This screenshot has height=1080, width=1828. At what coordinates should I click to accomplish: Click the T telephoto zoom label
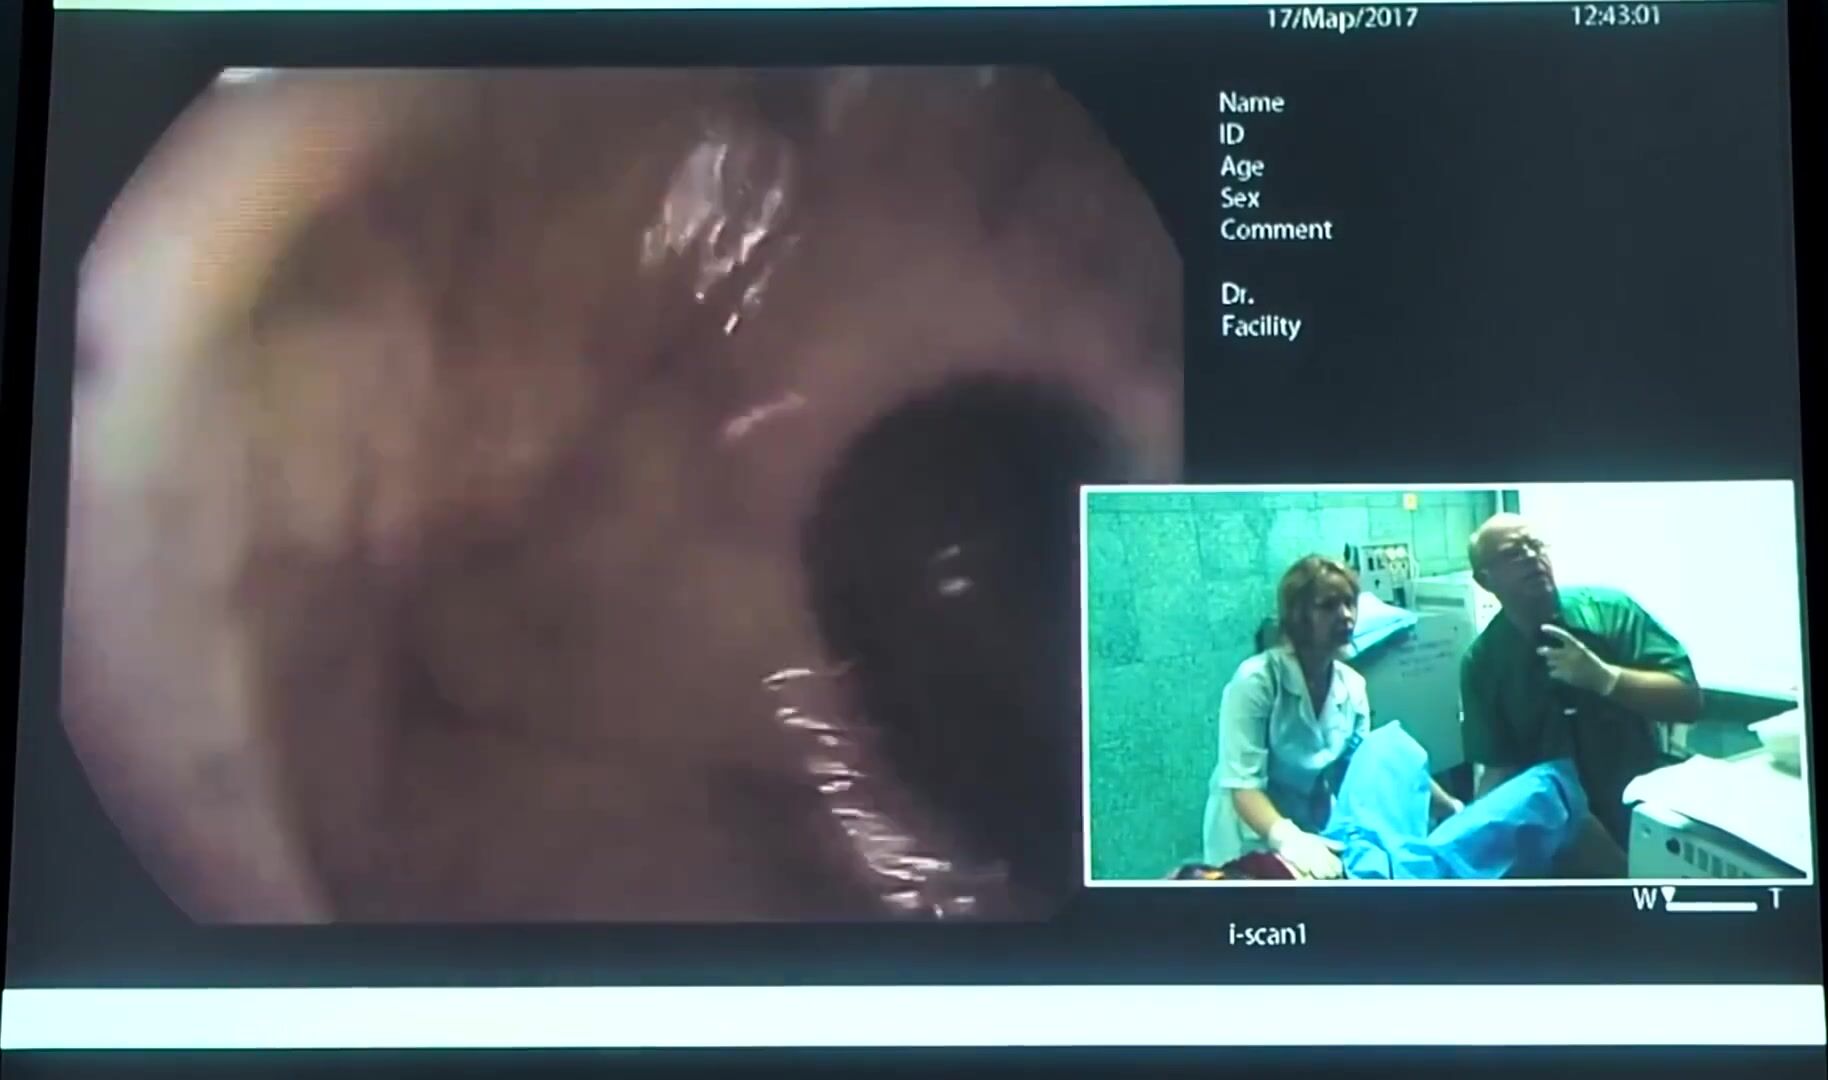click(1775, 899)
